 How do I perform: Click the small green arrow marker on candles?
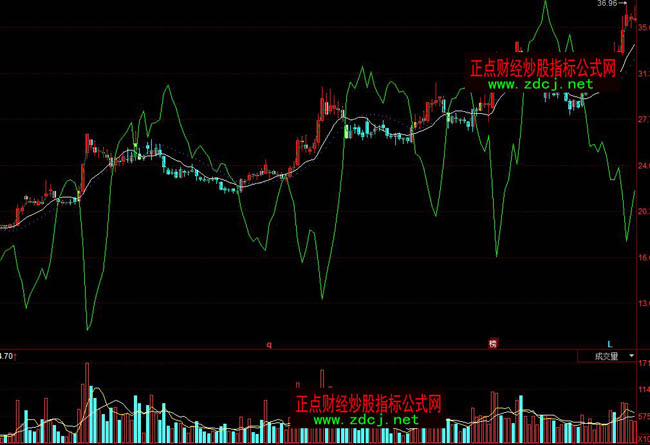click(135, 148)
